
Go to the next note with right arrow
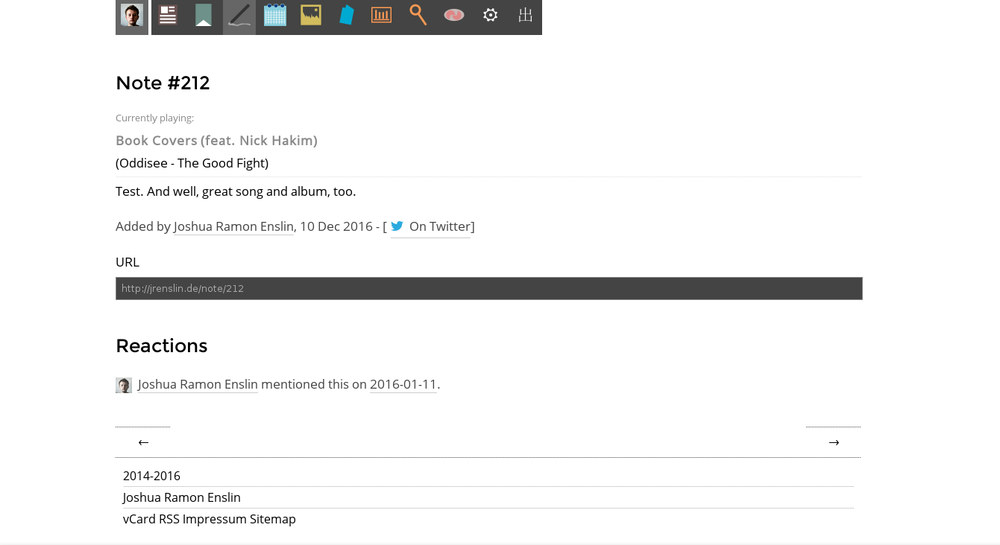coord(833,442)
